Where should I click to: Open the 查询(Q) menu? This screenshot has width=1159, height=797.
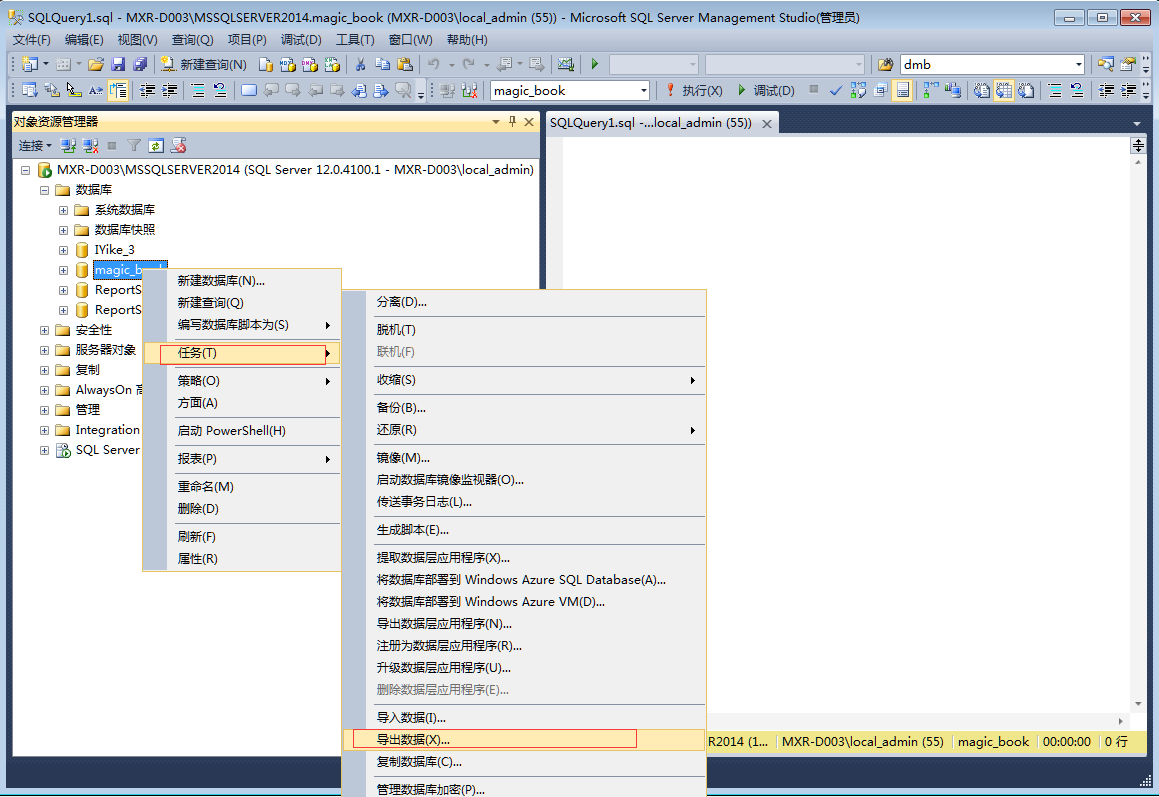click(192, 39)
